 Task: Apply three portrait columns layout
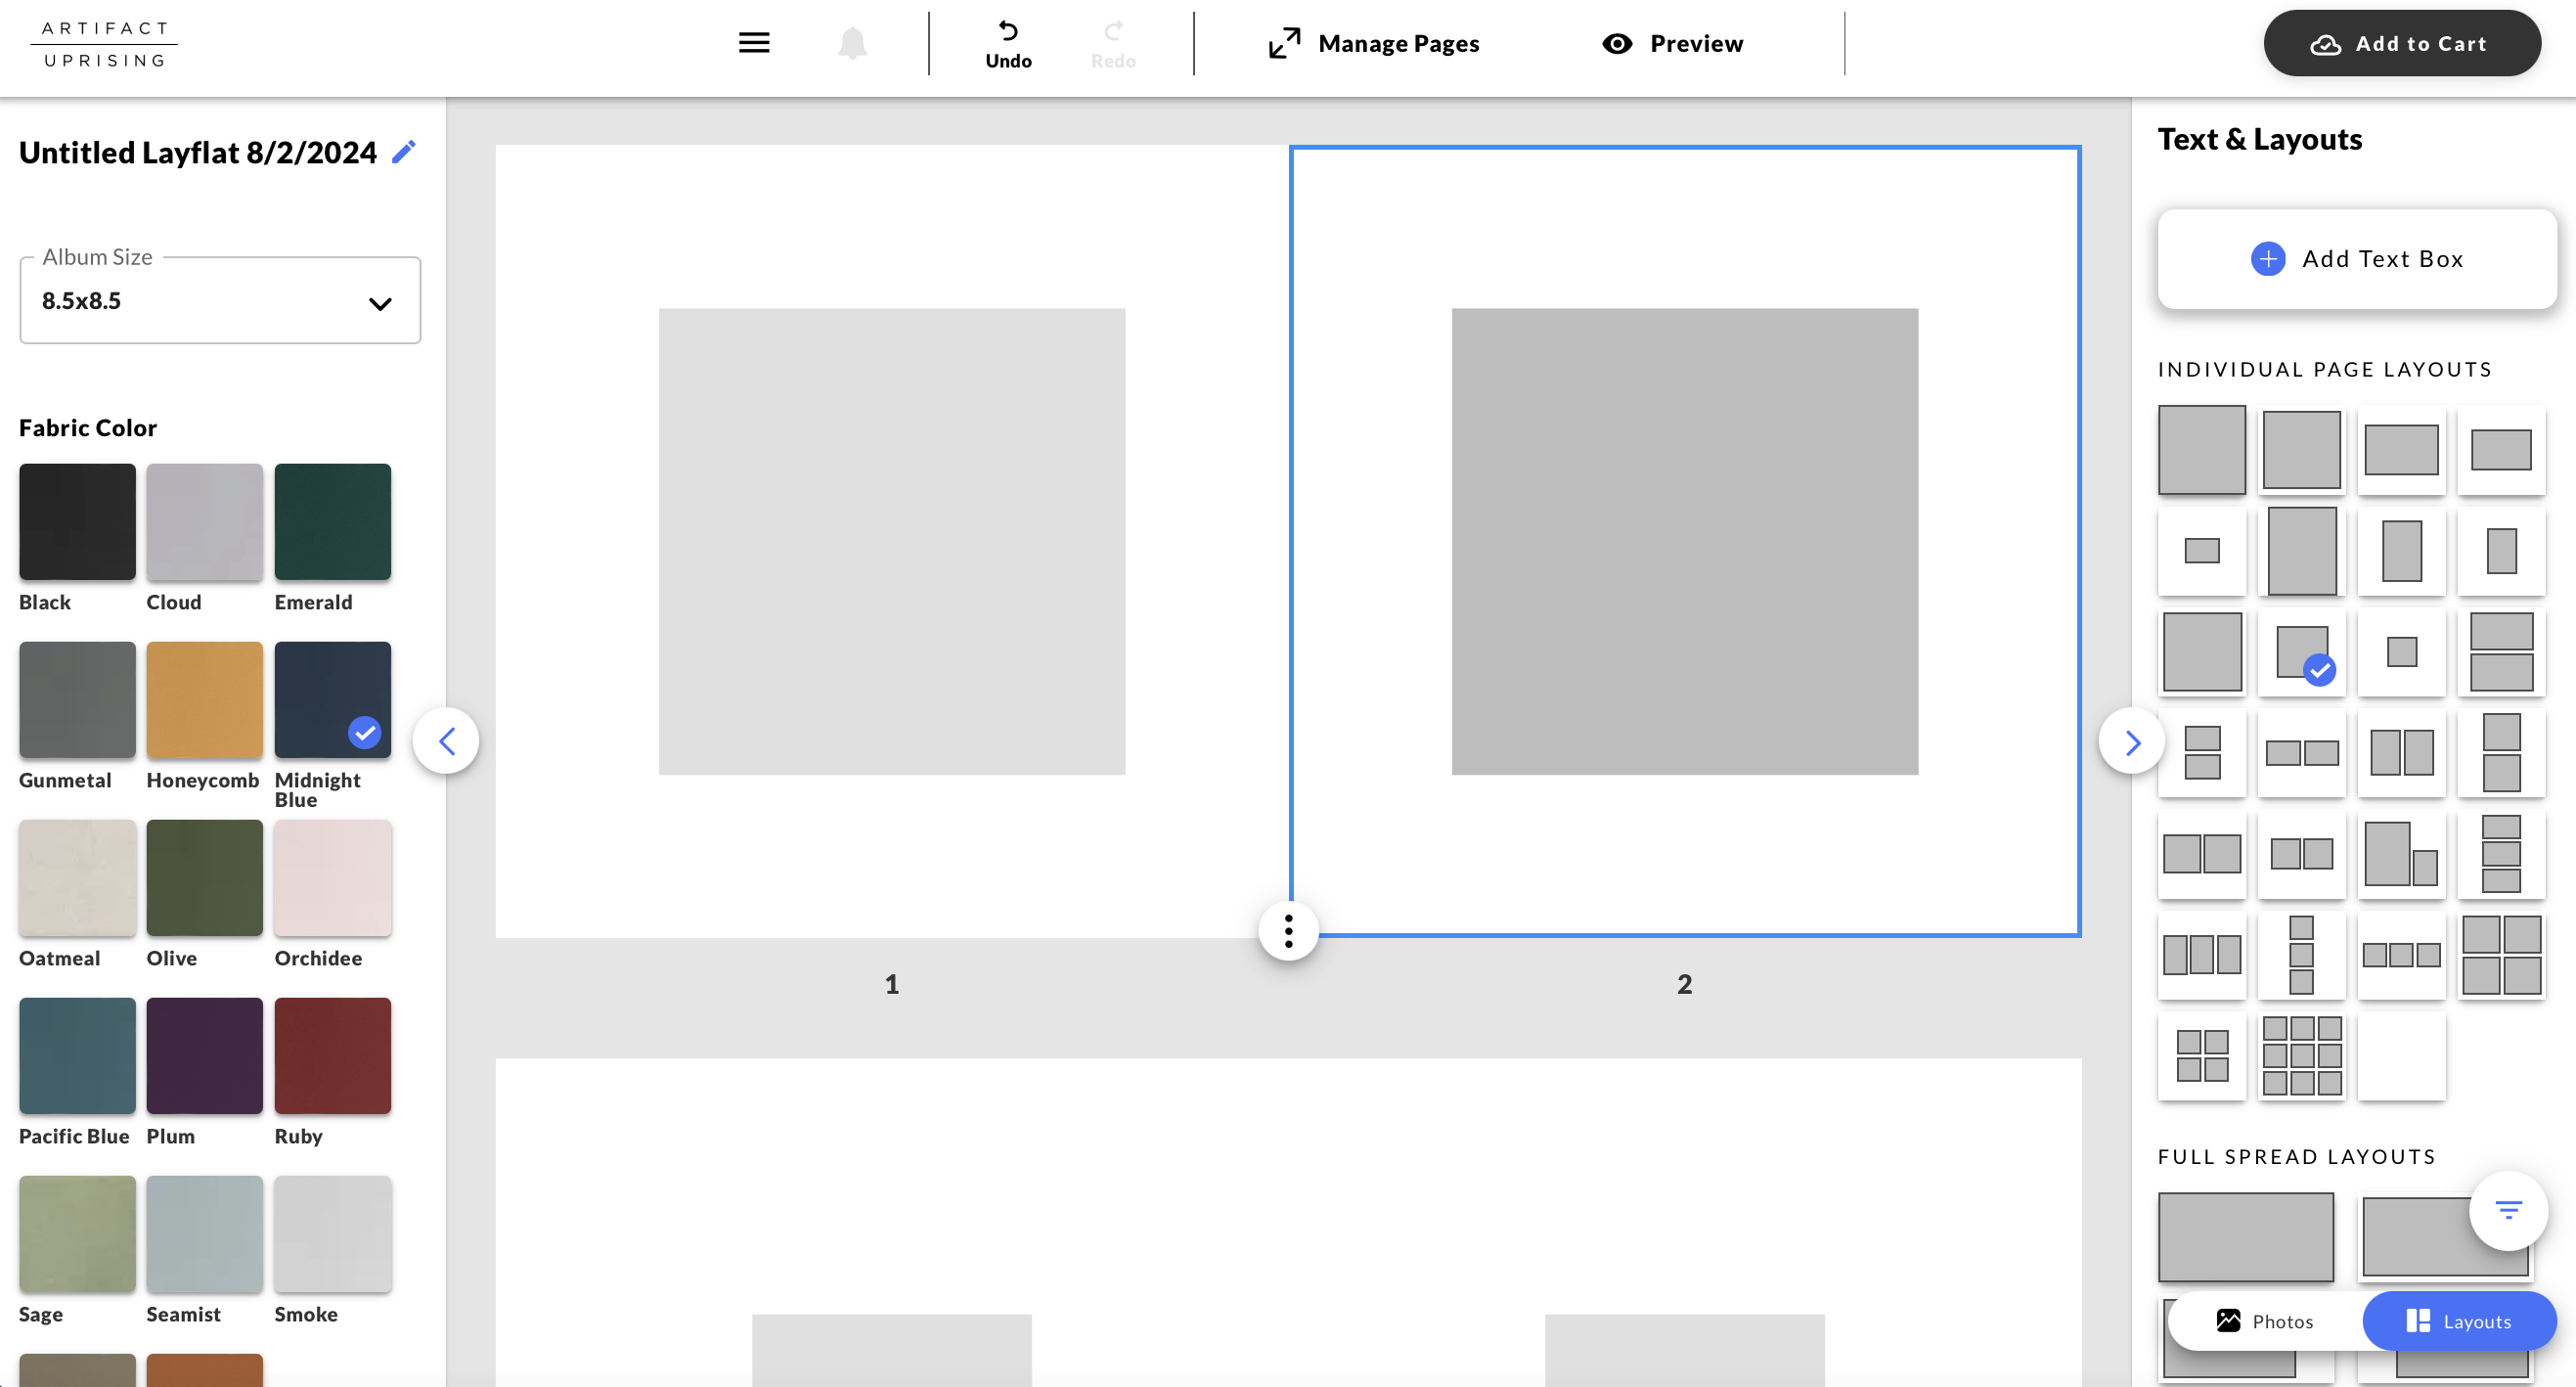(x=2201, y=955)
